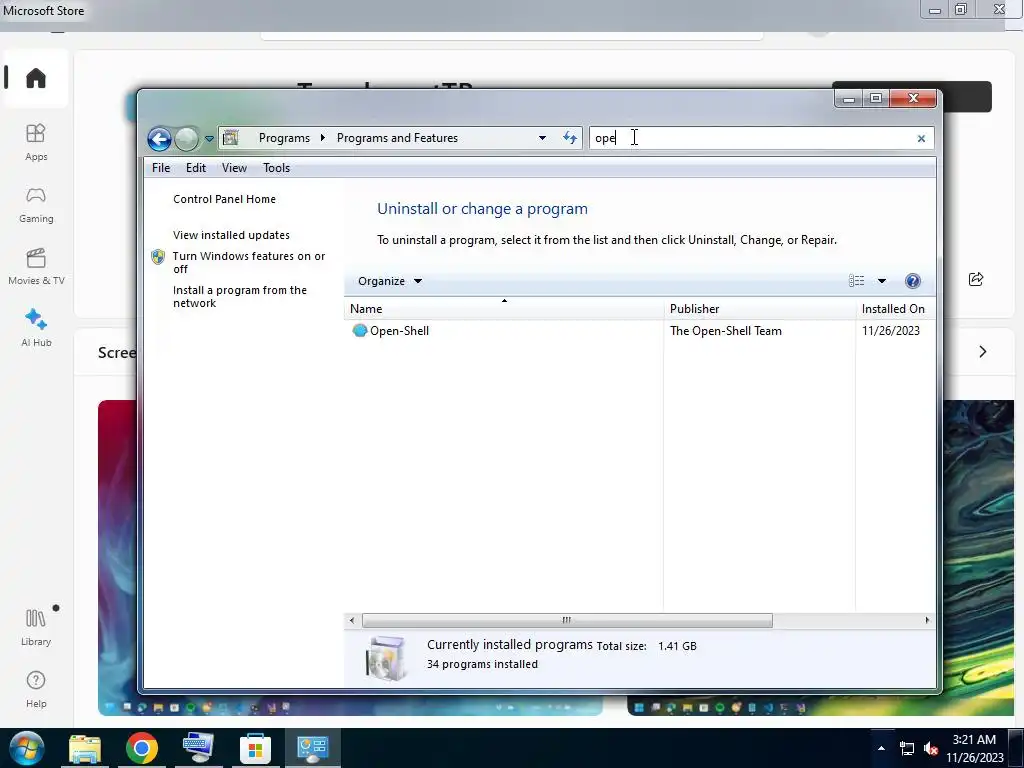Viewport: 1024px width, 768px height.
Task: Open Help in Microsoft Store sidebar
Action: point(36,689)
